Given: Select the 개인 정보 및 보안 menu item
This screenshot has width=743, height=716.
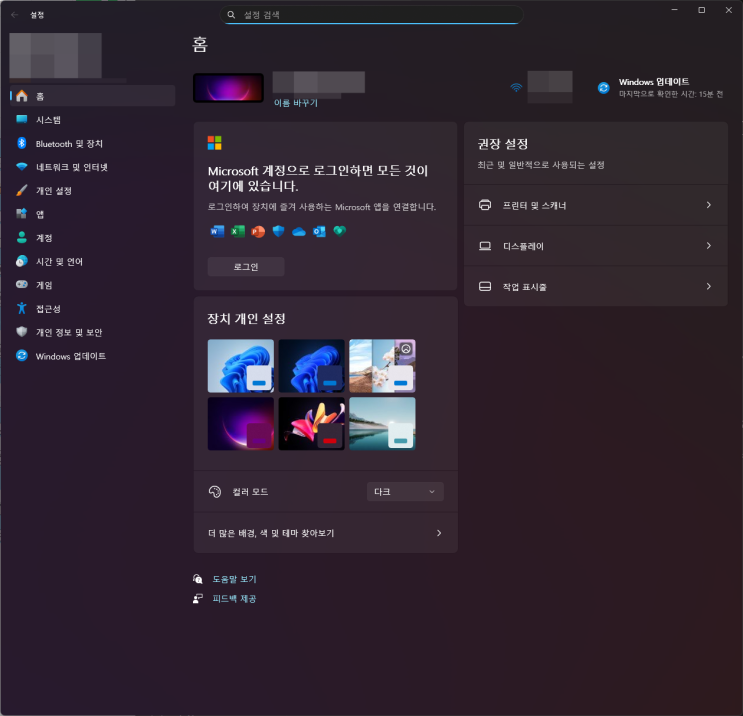Looking at the screenshot, I should [92, 332].
